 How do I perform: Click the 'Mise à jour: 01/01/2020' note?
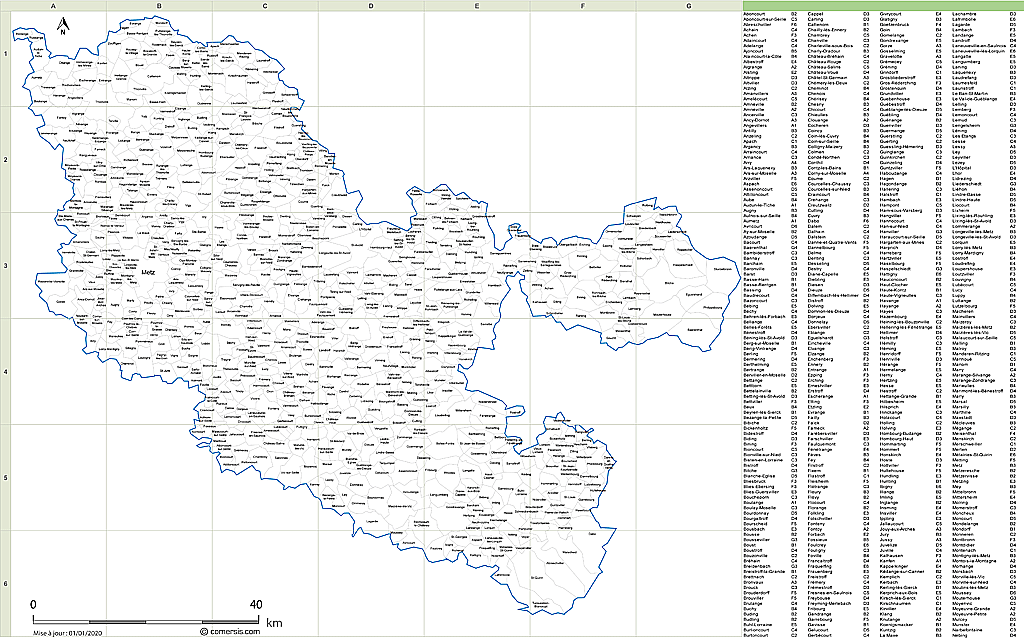[68, 633]
